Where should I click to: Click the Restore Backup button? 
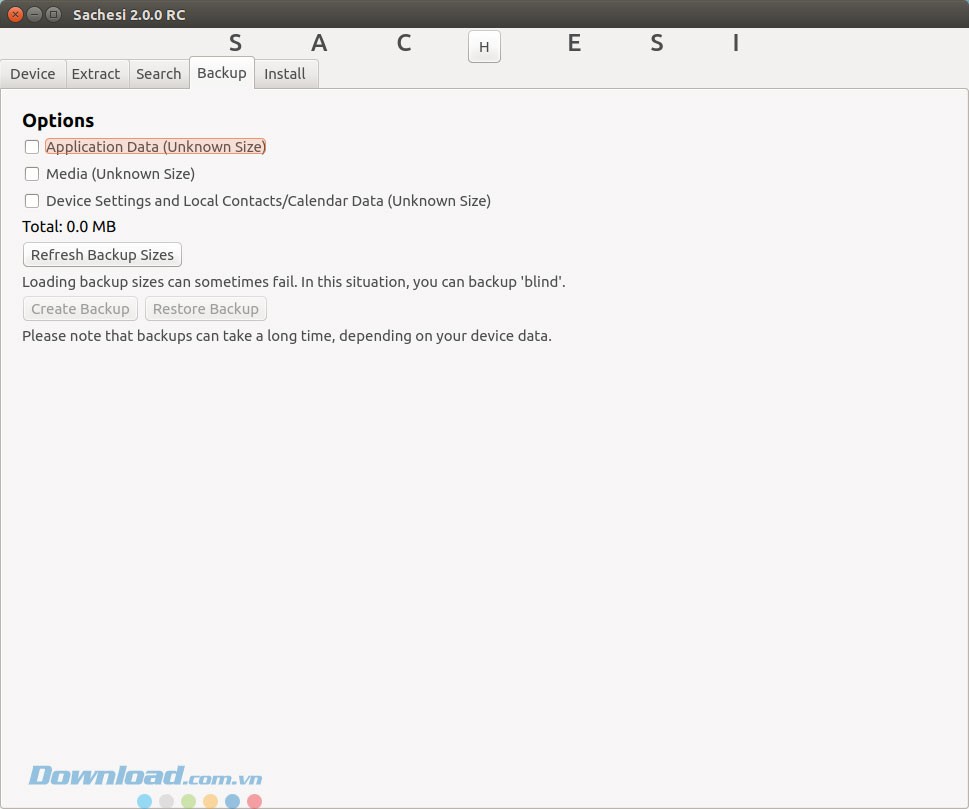(206, 309)
